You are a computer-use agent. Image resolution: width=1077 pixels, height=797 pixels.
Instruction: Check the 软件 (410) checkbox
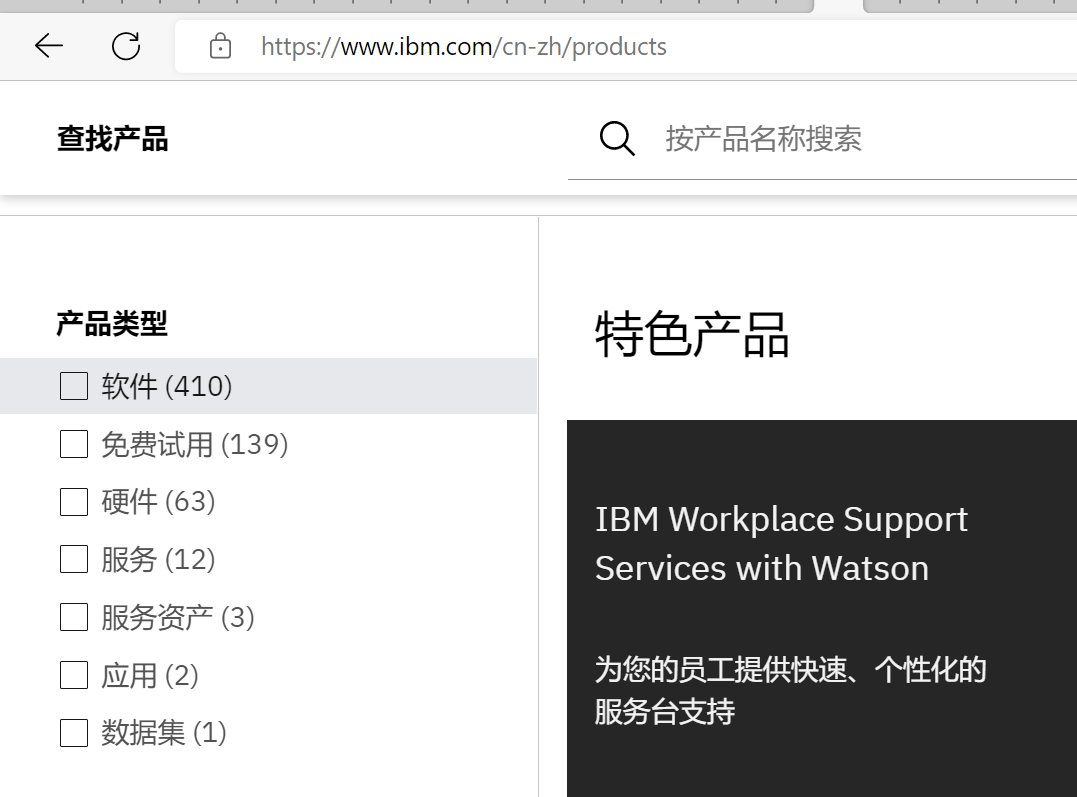coord(74,386)
